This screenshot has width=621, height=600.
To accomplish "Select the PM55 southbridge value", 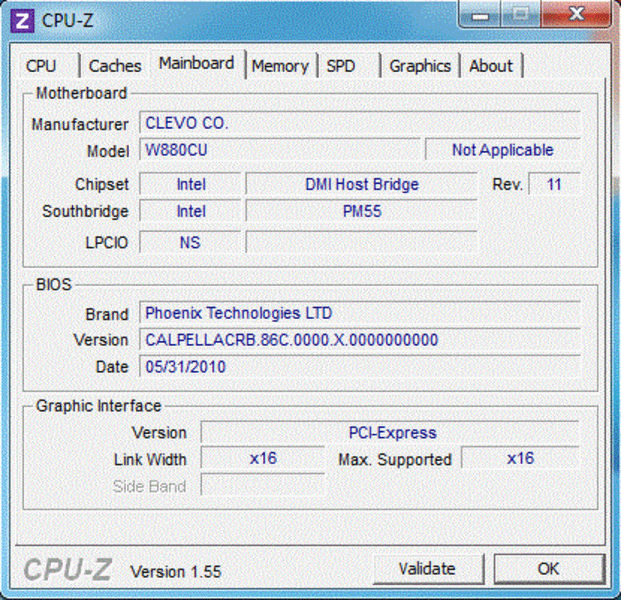I will [361, 211].
